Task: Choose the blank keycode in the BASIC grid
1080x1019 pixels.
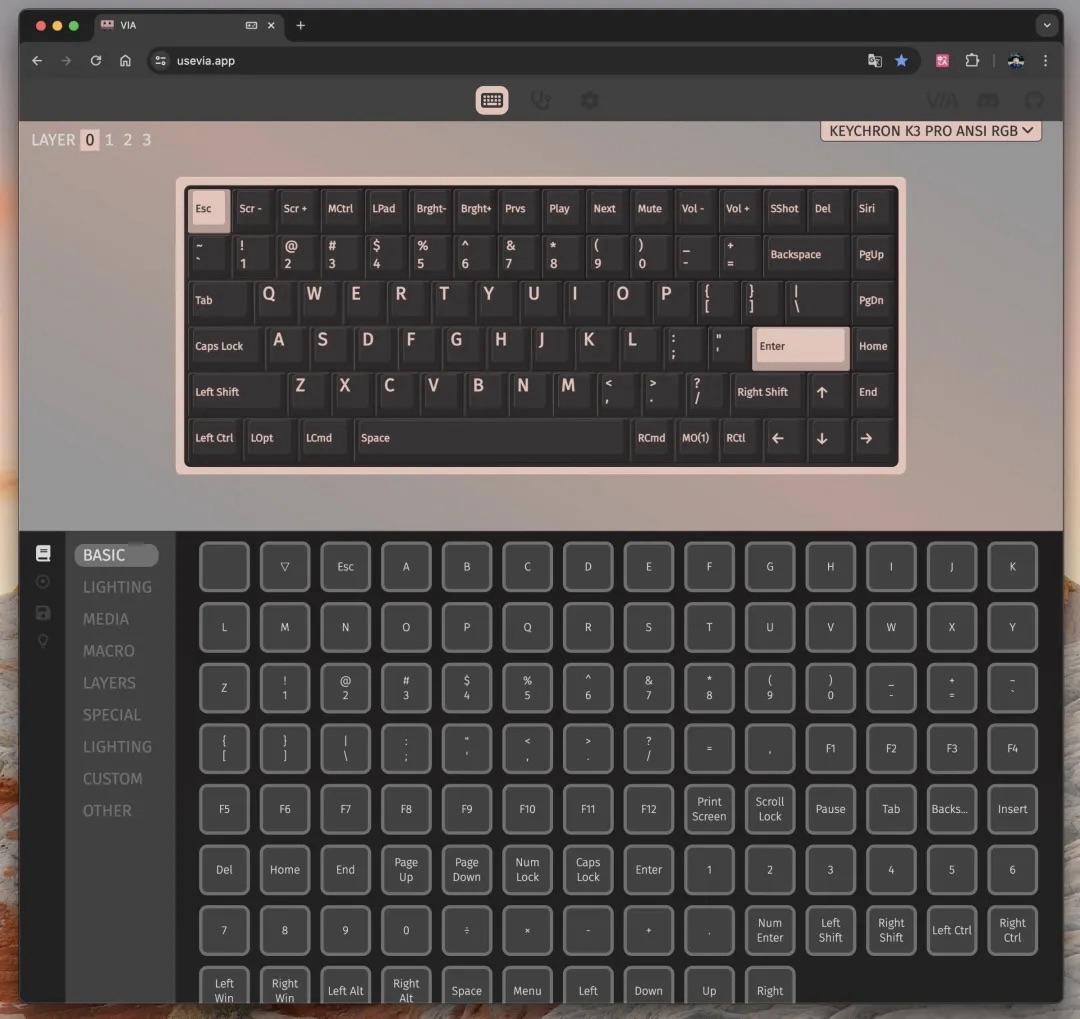Action: 224,567
